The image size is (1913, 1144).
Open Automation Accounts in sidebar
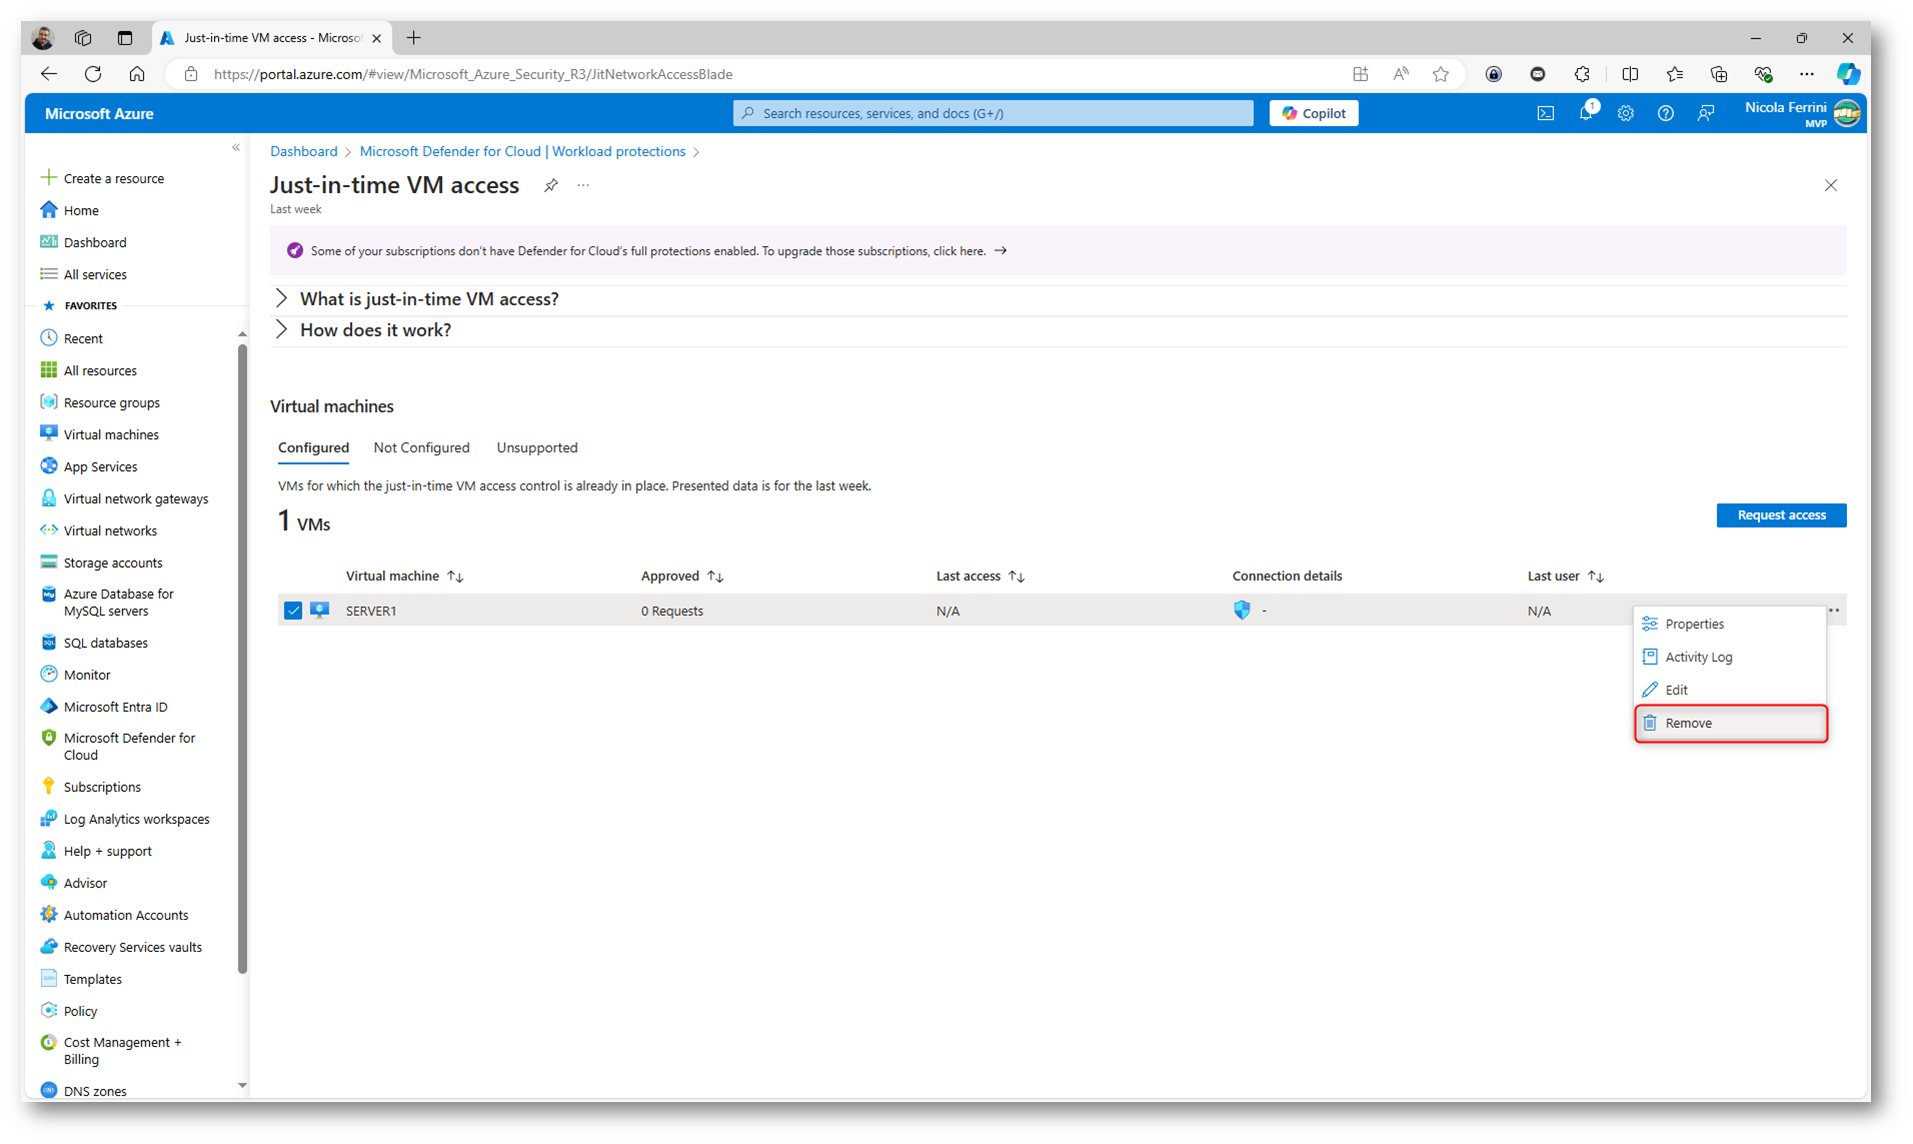coord(114,914)
